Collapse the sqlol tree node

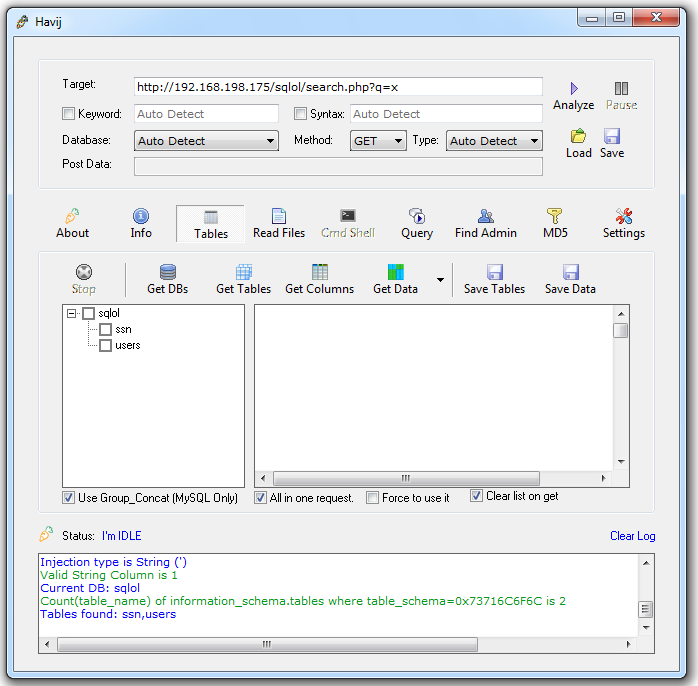pyautogui.click(x=71, y=313)
